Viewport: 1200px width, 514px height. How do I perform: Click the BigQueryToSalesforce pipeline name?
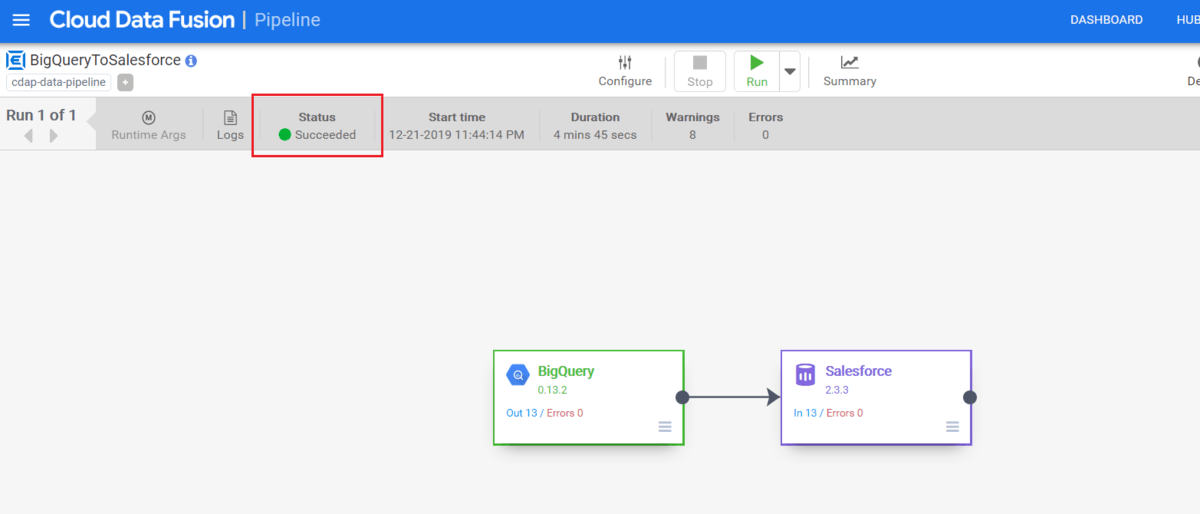pyautogui.click(x=105, y=60)
